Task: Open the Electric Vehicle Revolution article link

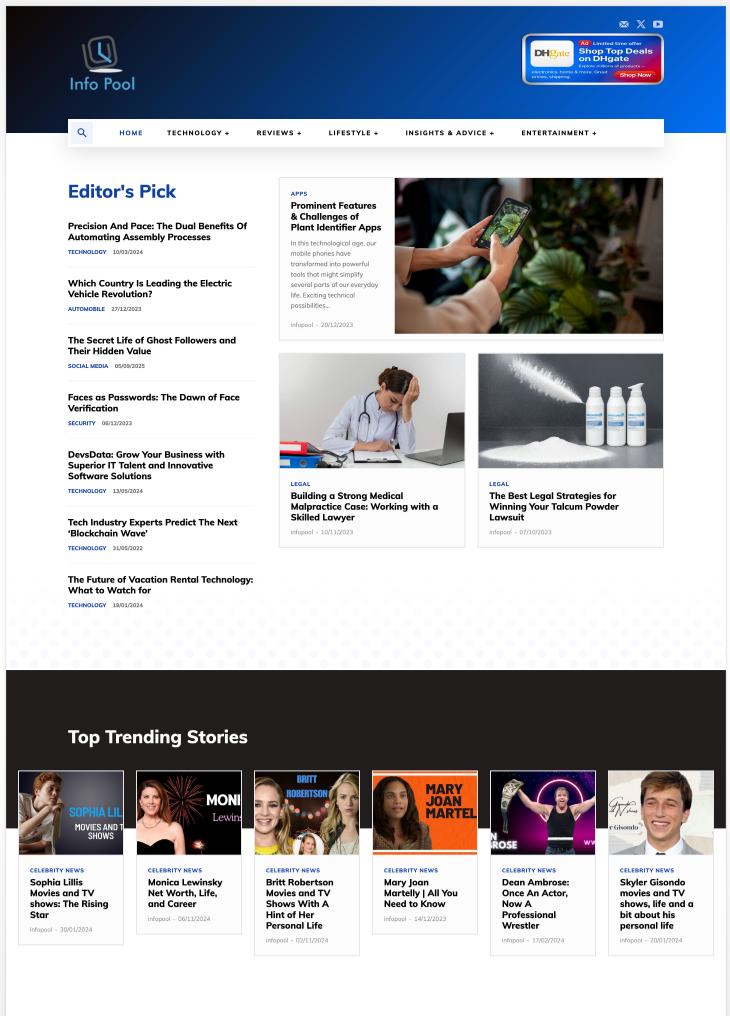Action: point(150,288)
